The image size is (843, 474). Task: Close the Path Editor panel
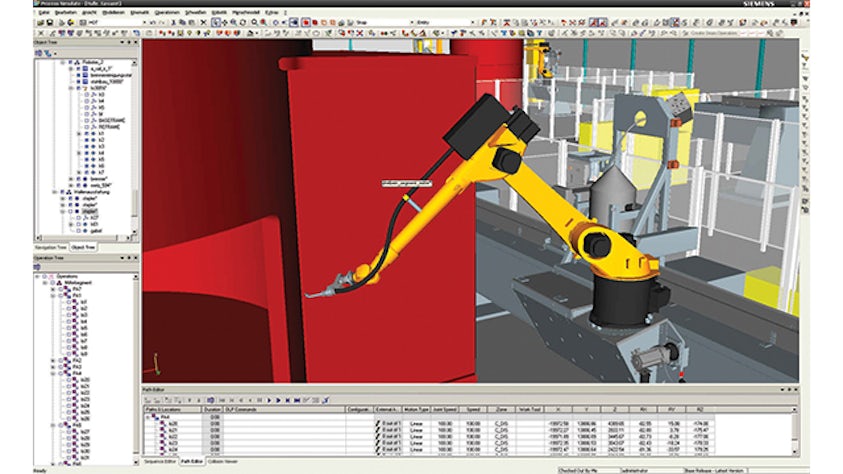pos(796,390)
